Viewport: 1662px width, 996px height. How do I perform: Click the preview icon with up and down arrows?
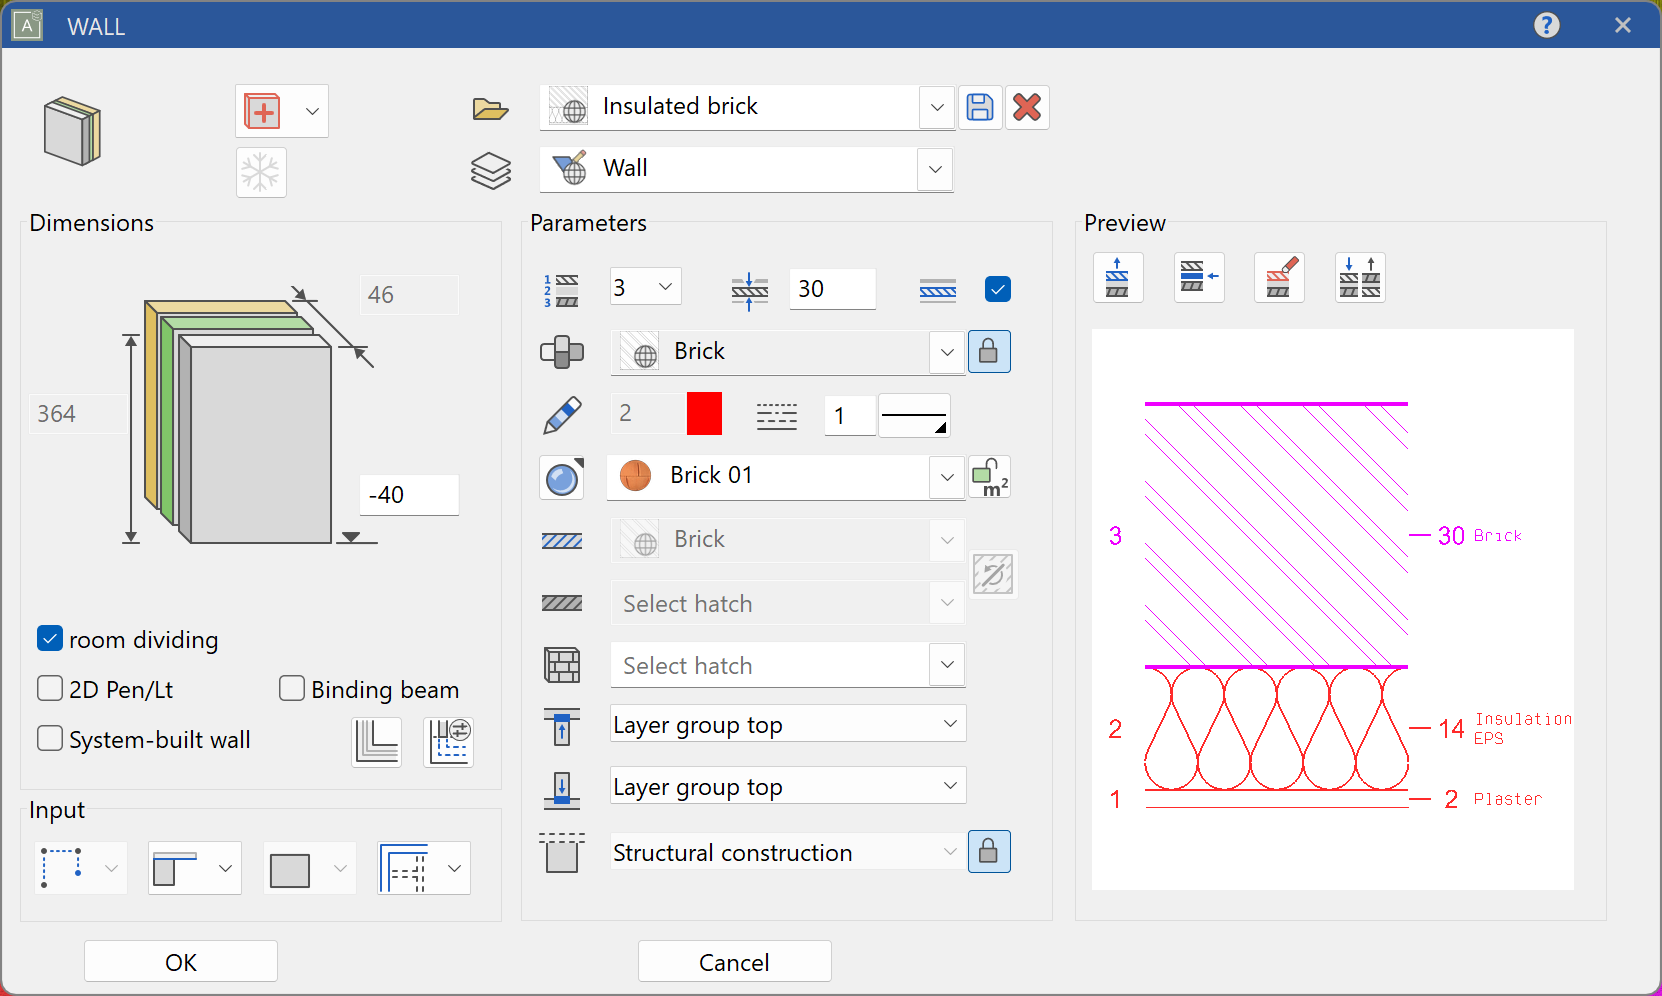click(1360, 277)
